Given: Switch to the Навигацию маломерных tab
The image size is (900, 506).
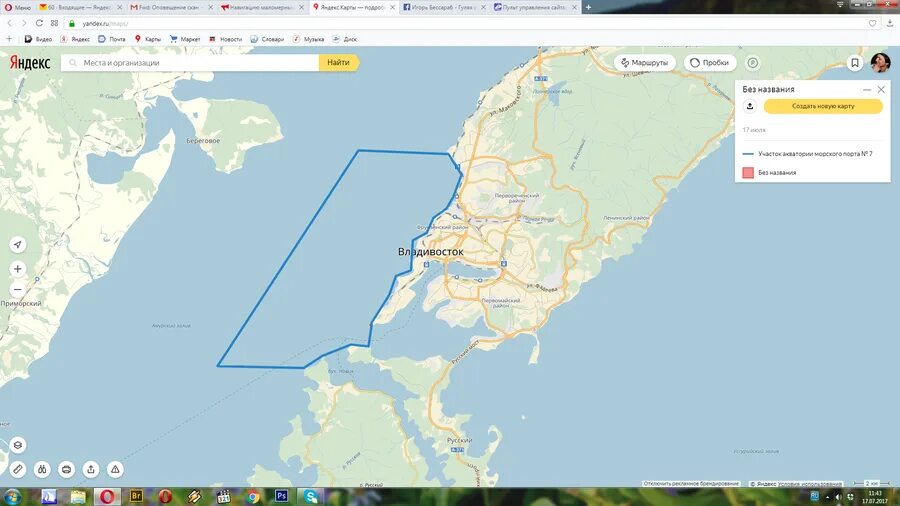Looking at the screenshot, I should tap(261, 7).
